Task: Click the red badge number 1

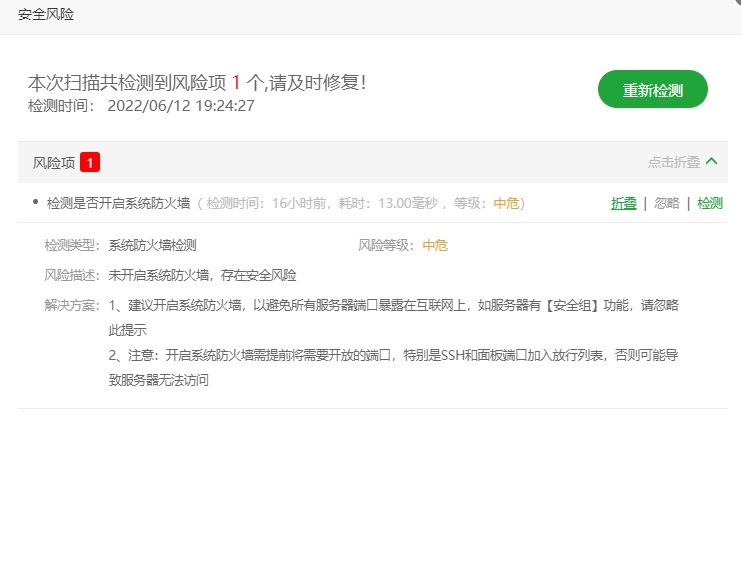Action: click(x=90, y=163)
